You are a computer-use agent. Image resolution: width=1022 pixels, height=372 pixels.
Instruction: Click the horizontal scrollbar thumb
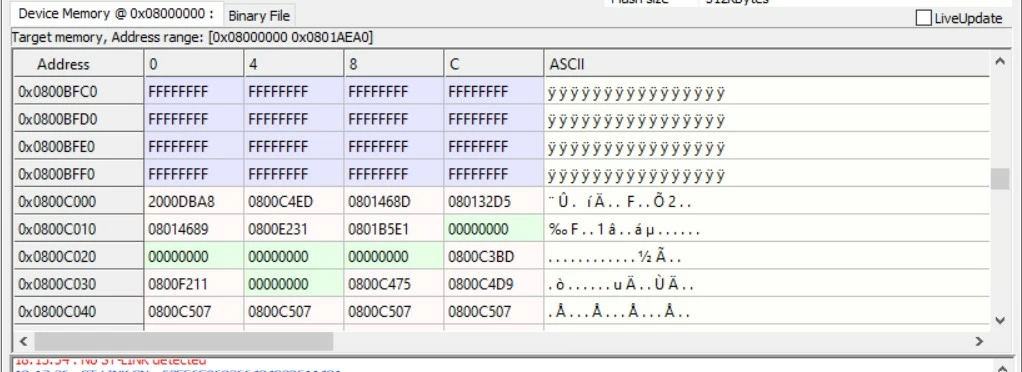(184, 341)
